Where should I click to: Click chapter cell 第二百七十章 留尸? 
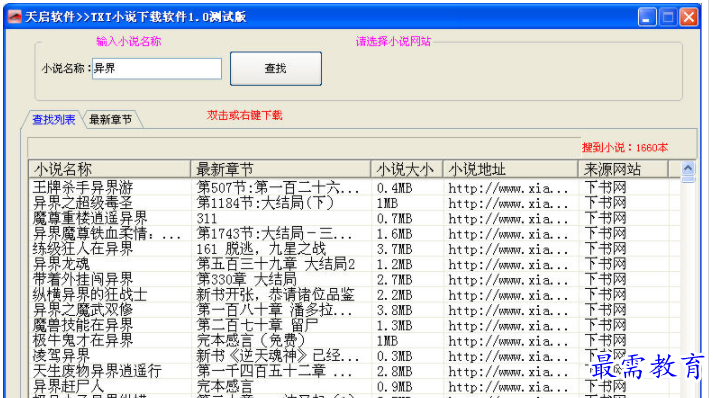[x=257, y=326]
